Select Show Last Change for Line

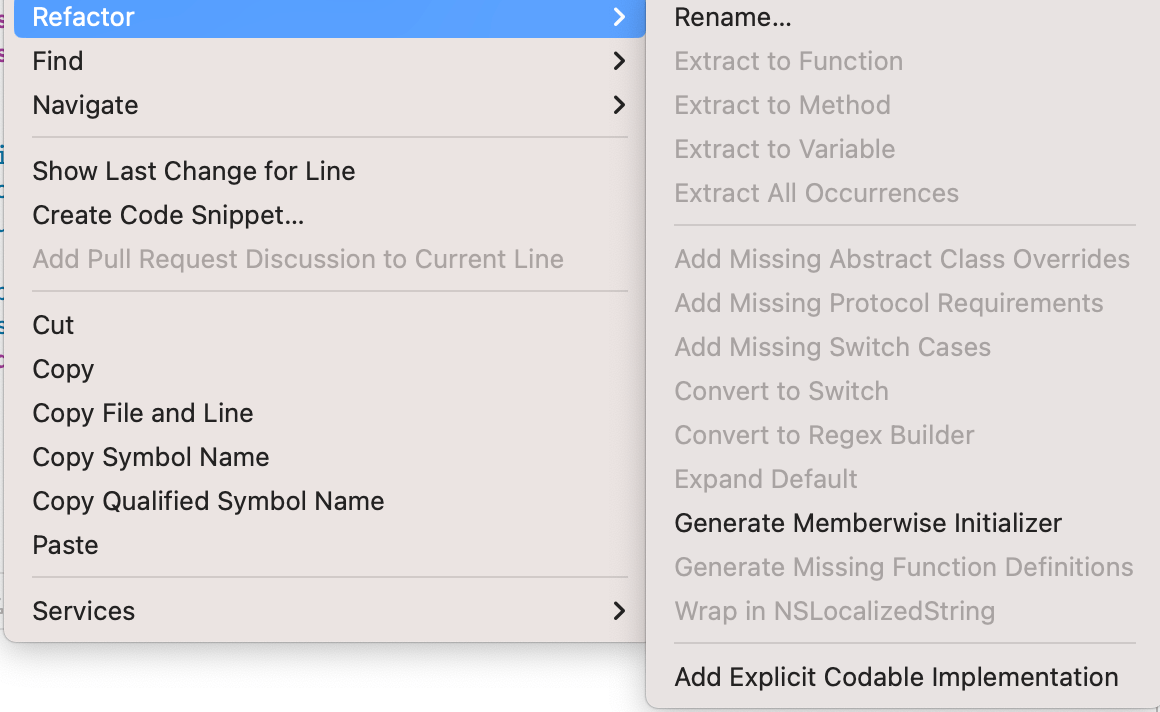pyautogui.click(x=194, y=171)
